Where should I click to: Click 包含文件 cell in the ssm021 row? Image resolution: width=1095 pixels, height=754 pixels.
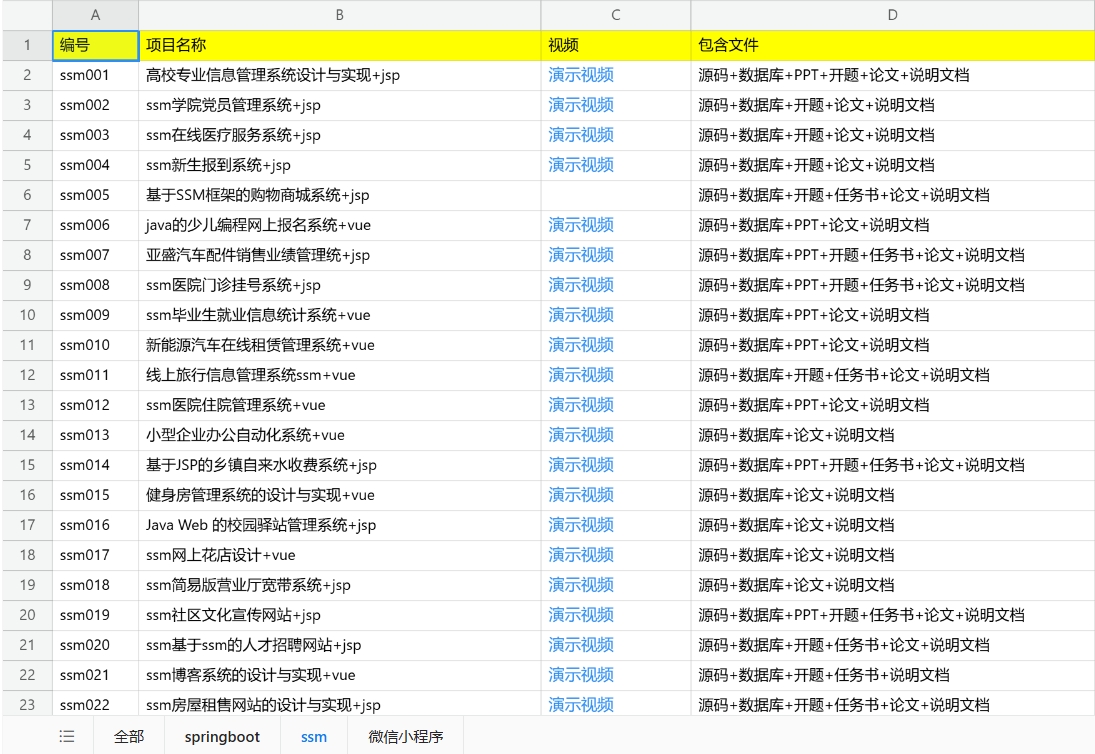point(892,676)
